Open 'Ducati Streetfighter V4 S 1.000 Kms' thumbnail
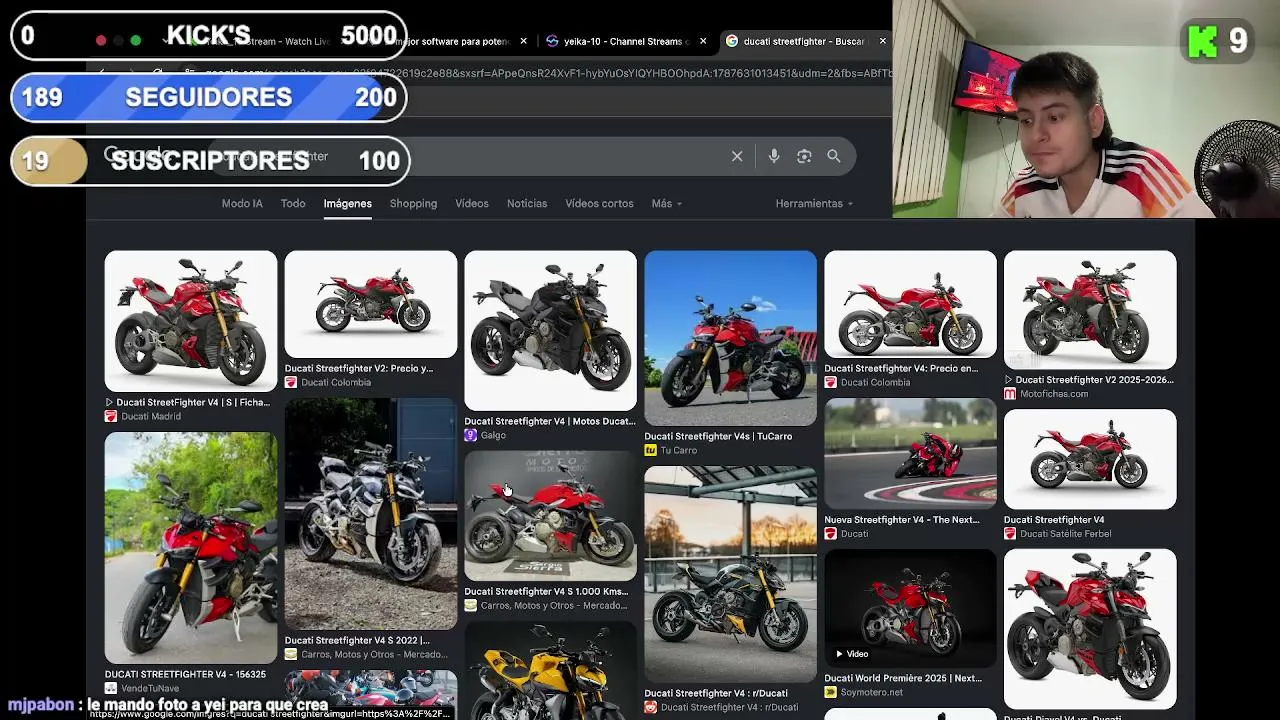Viewport: 1280px width, 720px height. pyautogui.click(x=551, y=516)
